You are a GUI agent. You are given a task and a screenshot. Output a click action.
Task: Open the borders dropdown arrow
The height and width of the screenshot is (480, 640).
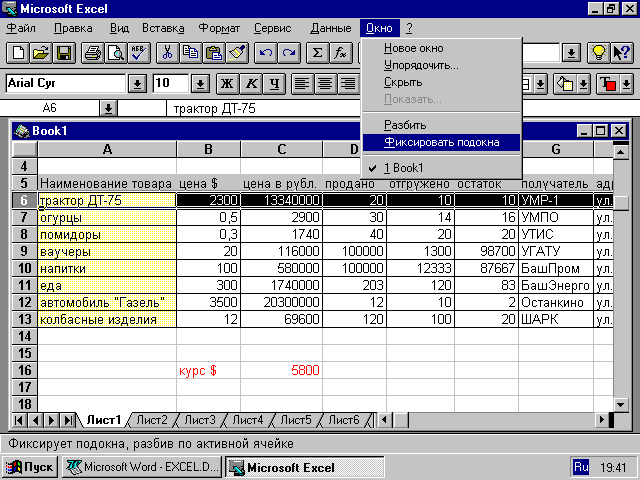pyautogui.click(x=540, y=84)
